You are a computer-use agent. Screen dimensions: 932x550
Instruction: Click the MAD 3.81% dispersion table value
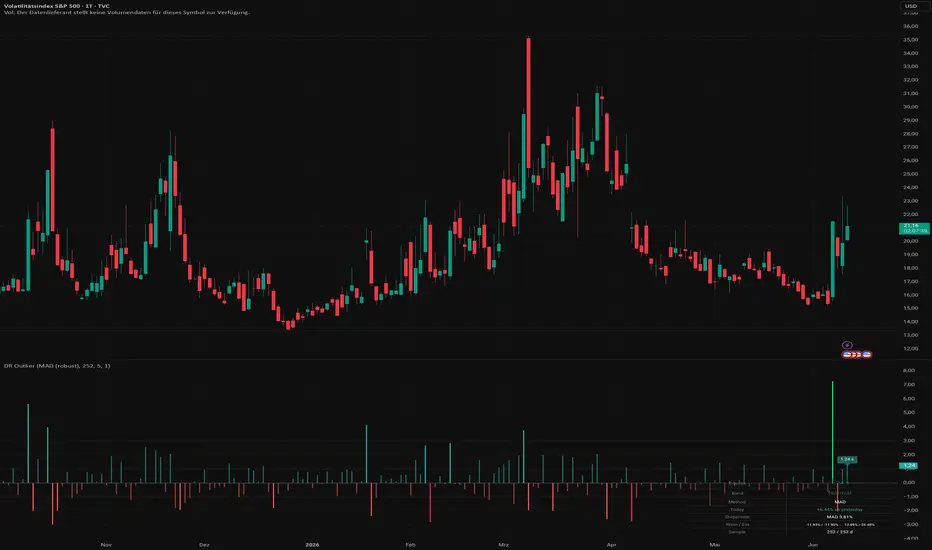pos(839,517)
